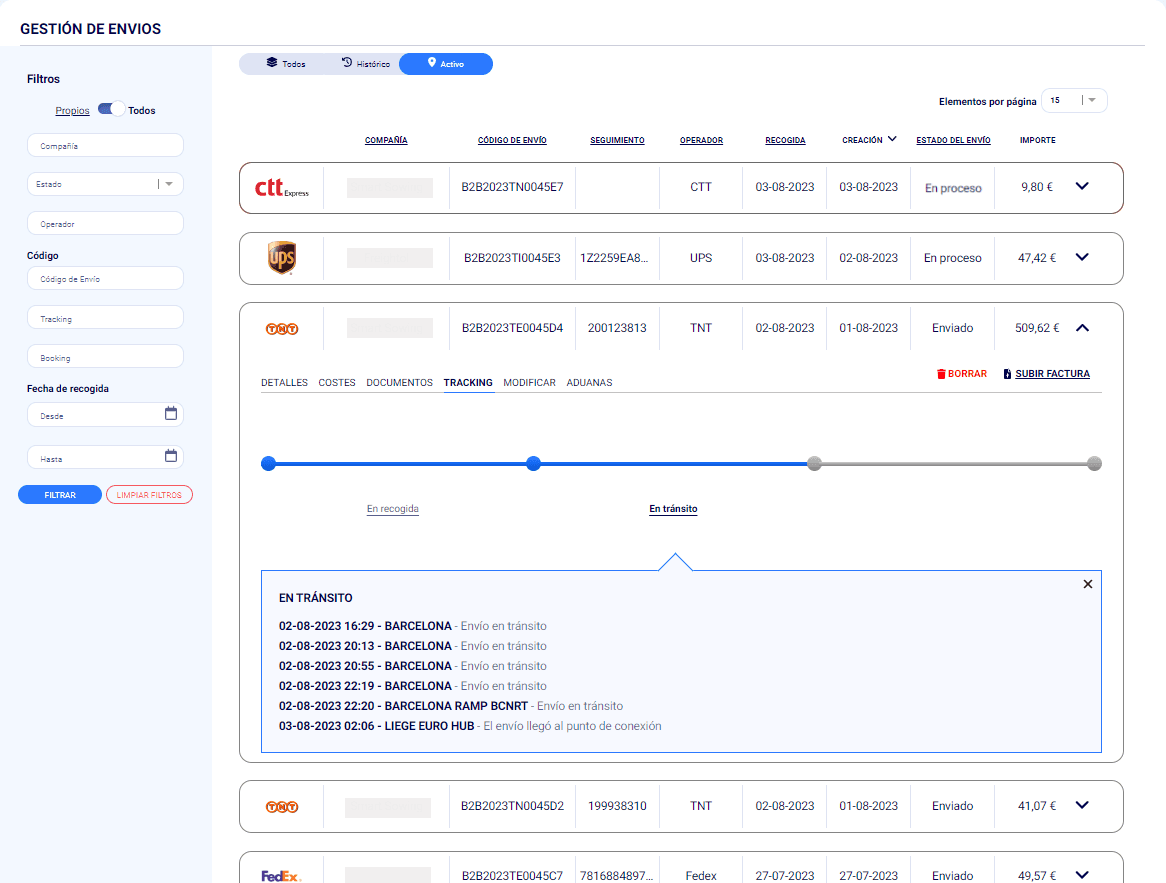Toggle the Propios/Todos switch
The height and width of the screenshot is (883, 1166).
112,109
